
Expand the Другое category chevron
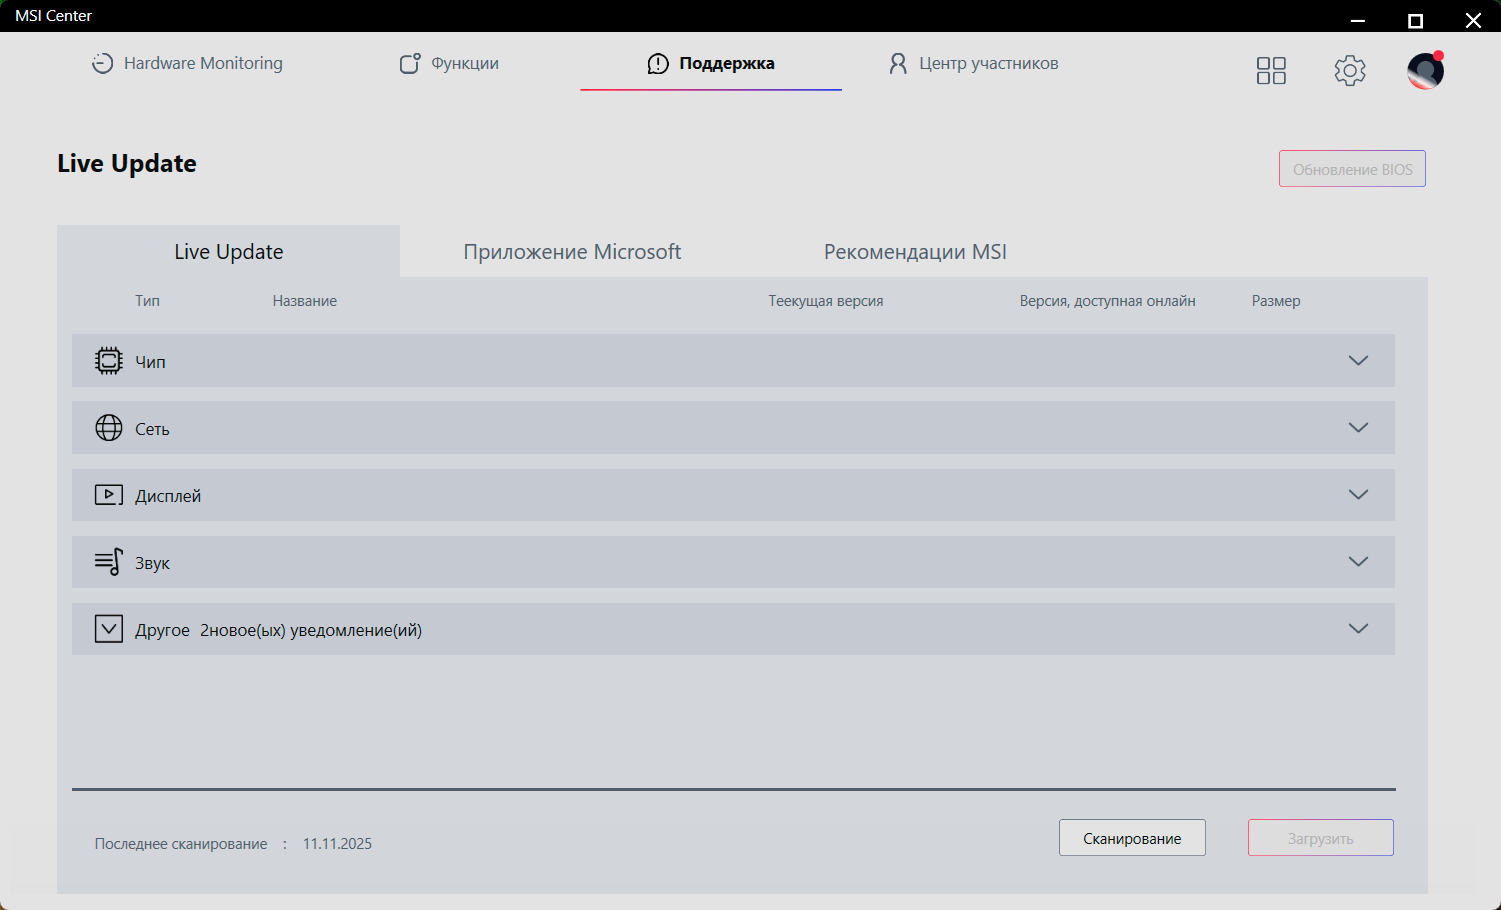pos(1358,628)
